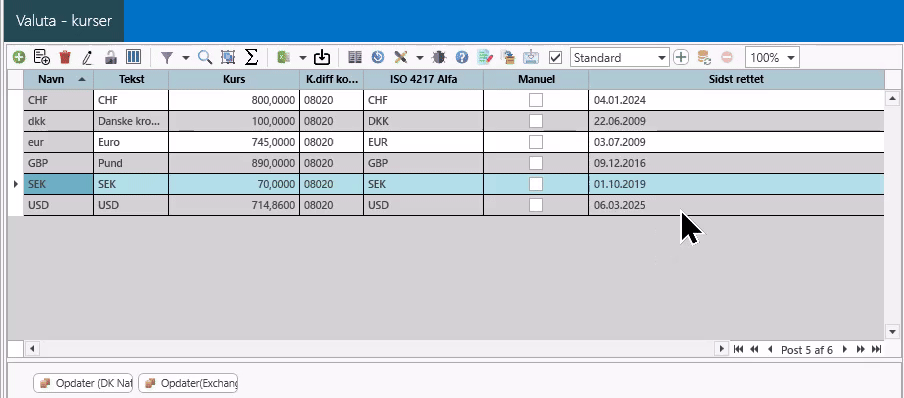Toggle Manuel checkbox in the GBP row
The width and height of the screenshot is (904, 398).
coord(536,163)
